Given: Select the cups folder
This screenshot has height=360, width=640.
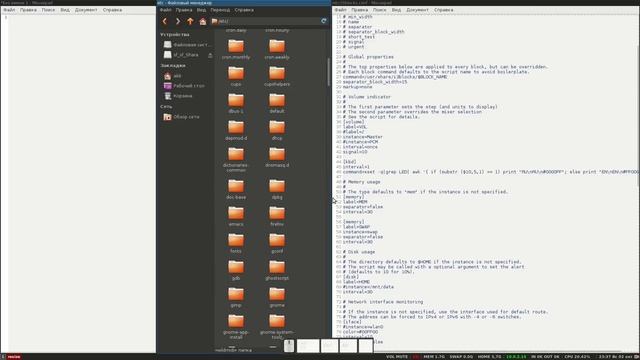Looking at the screenshot, I should (x=236, y=76).
